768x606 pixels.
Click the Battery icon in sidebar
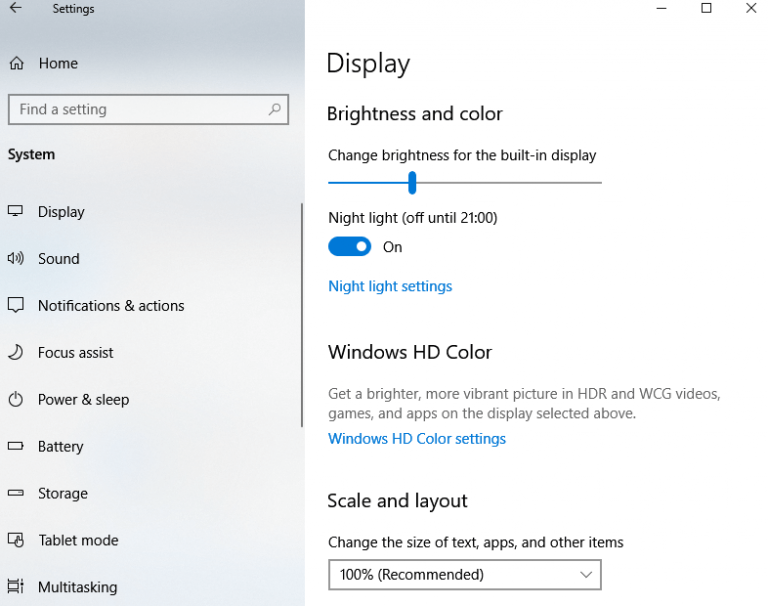pyautogui.click(x=16, y=446)
